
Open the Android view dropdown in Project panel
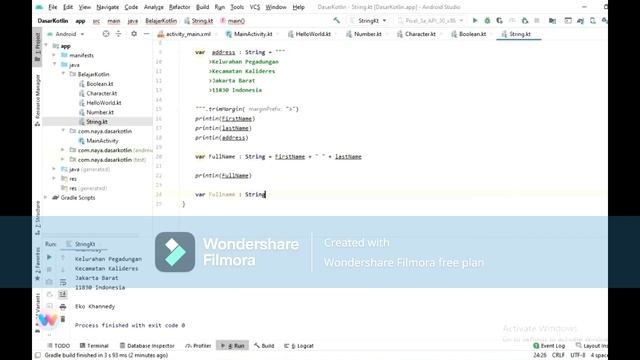(x=66, y=34)
